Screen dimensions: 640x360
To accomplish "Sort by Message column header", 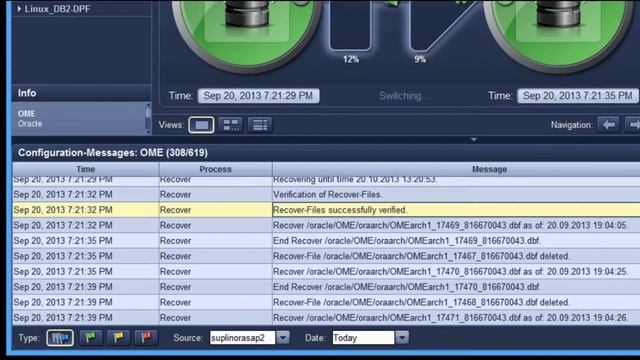I will coord(456,169).
